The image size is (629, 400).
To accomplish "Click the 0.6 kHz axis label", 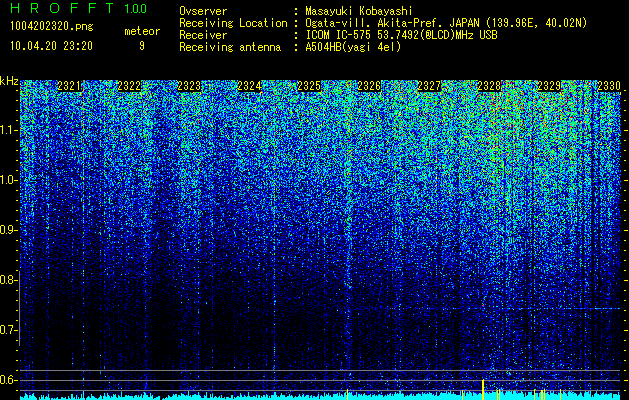I will click(7, 380).
